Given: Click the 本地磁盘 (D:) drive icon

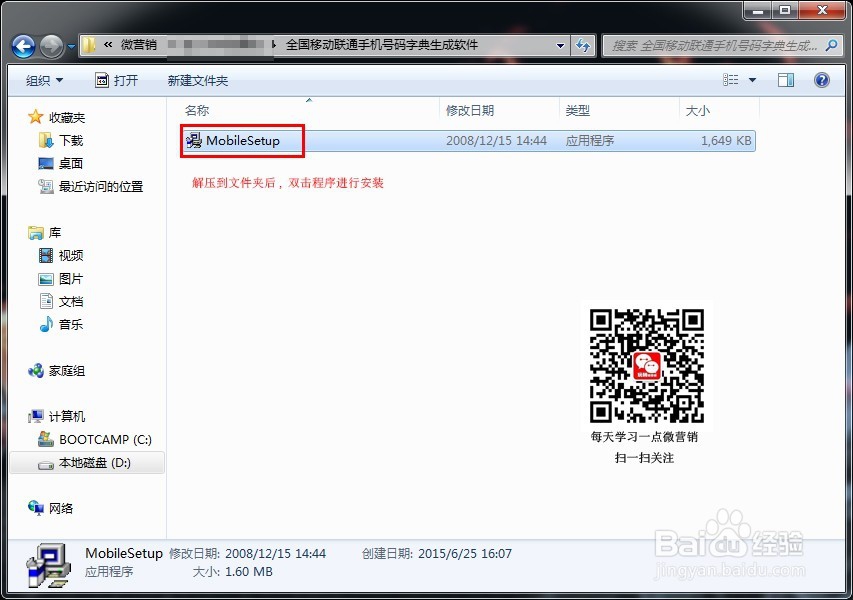Looking at the screenshot, I should pyautogui.click(x=46, y=465).
